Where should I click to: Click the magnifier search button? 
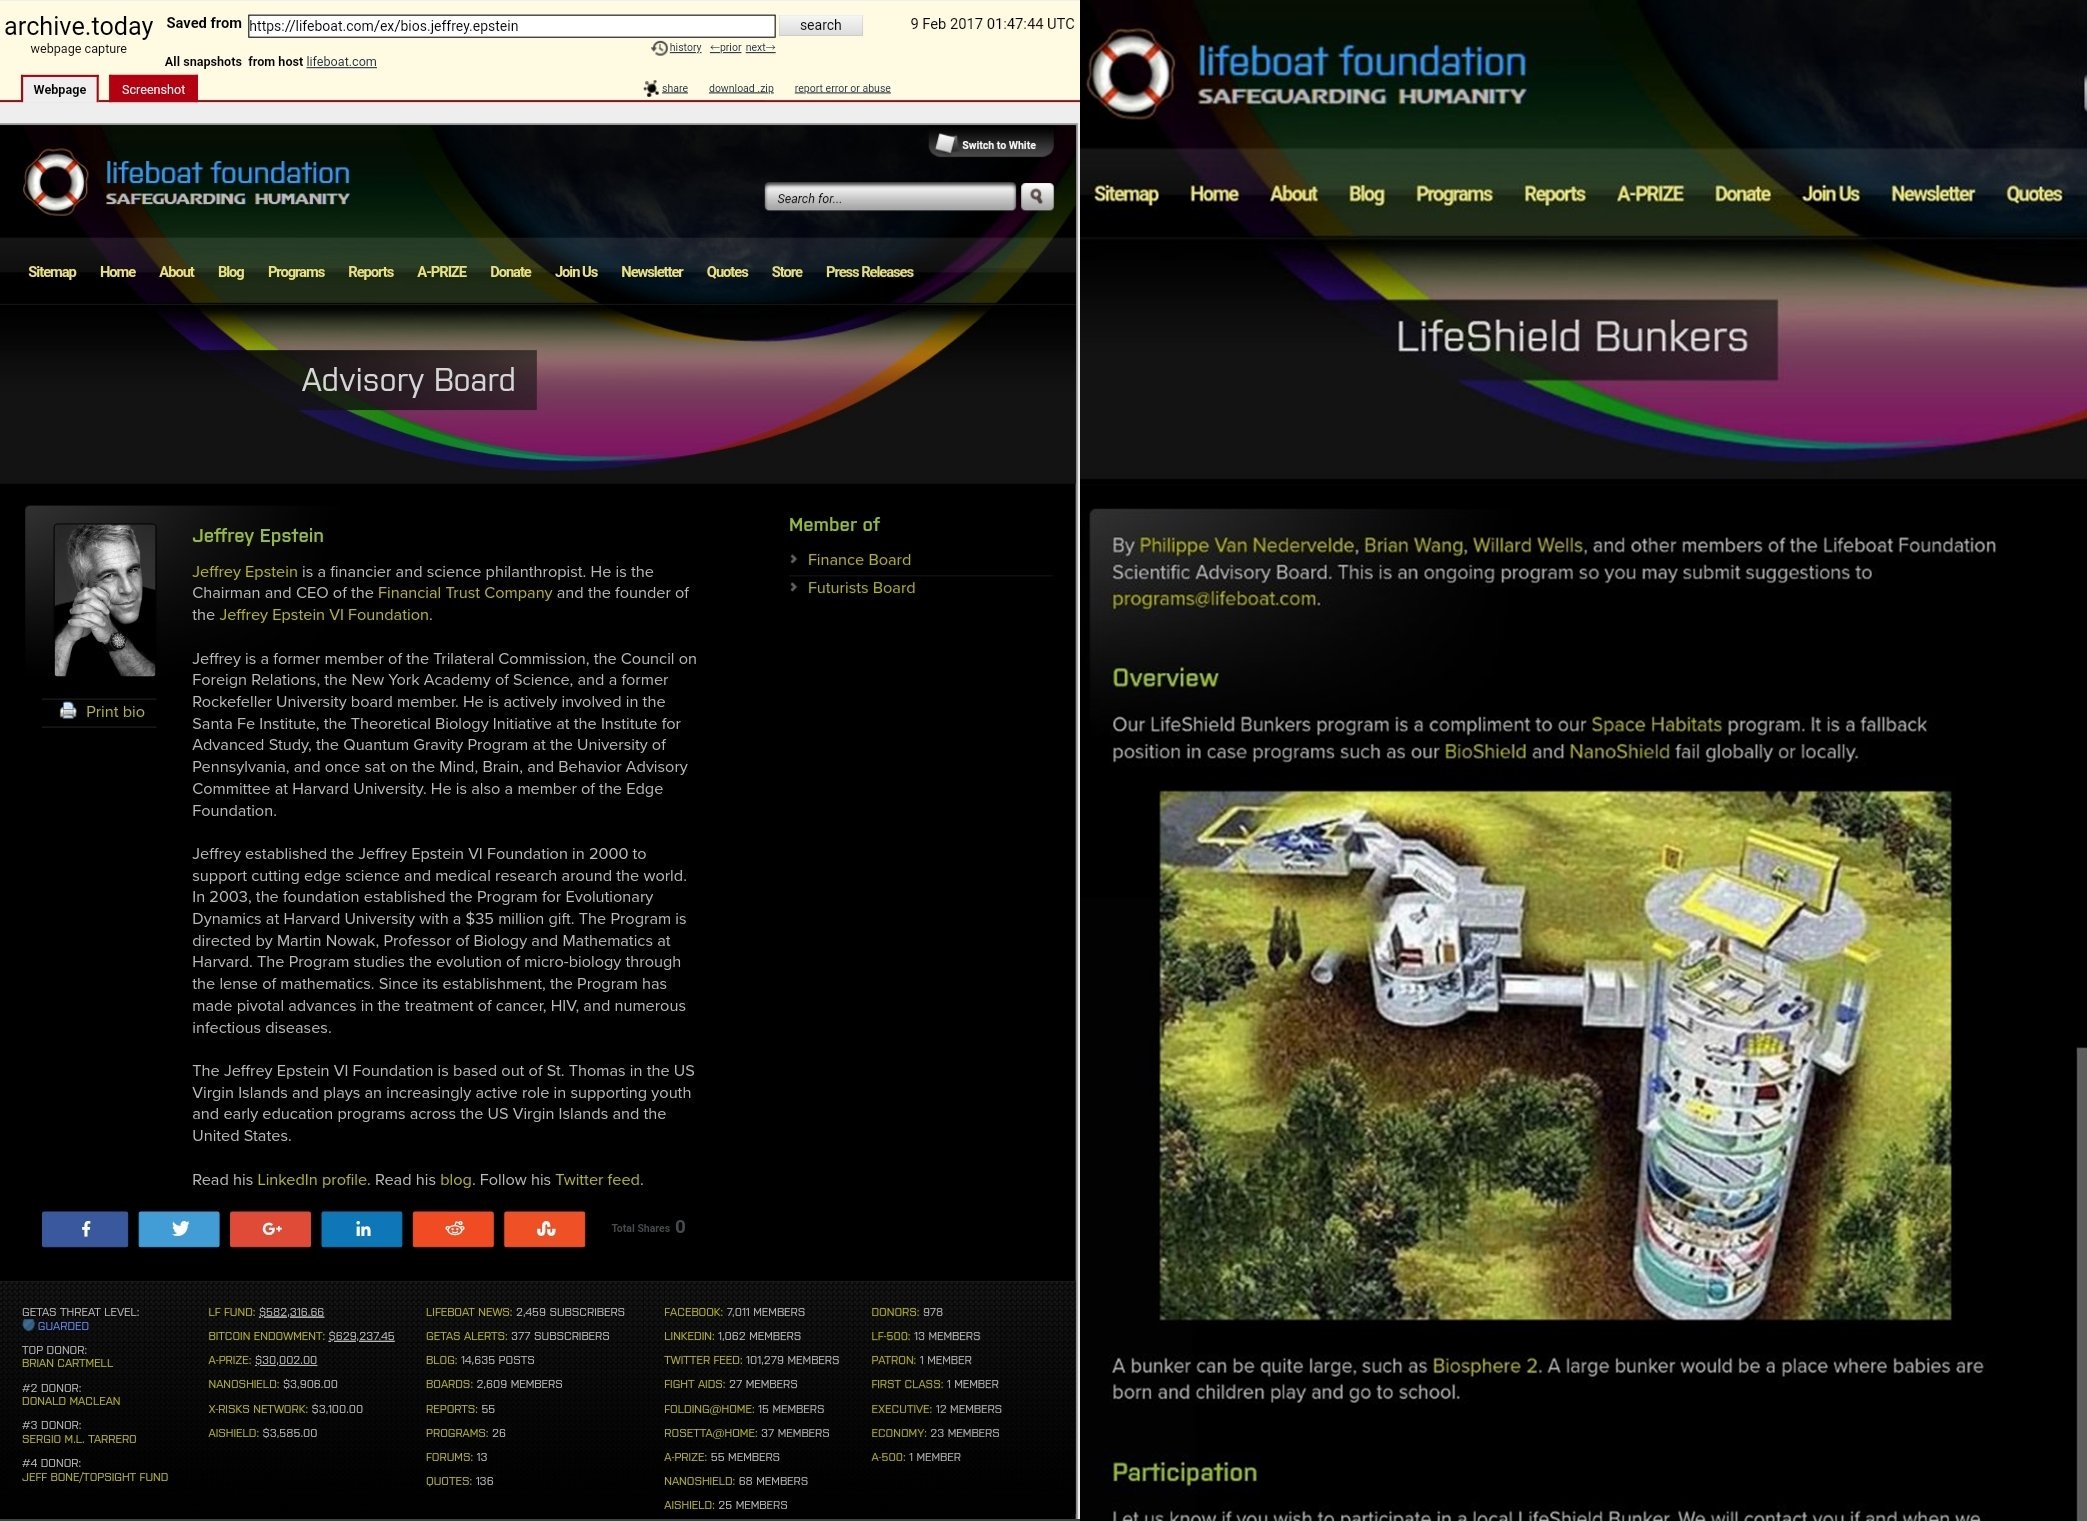click(x=1037, y=197)
